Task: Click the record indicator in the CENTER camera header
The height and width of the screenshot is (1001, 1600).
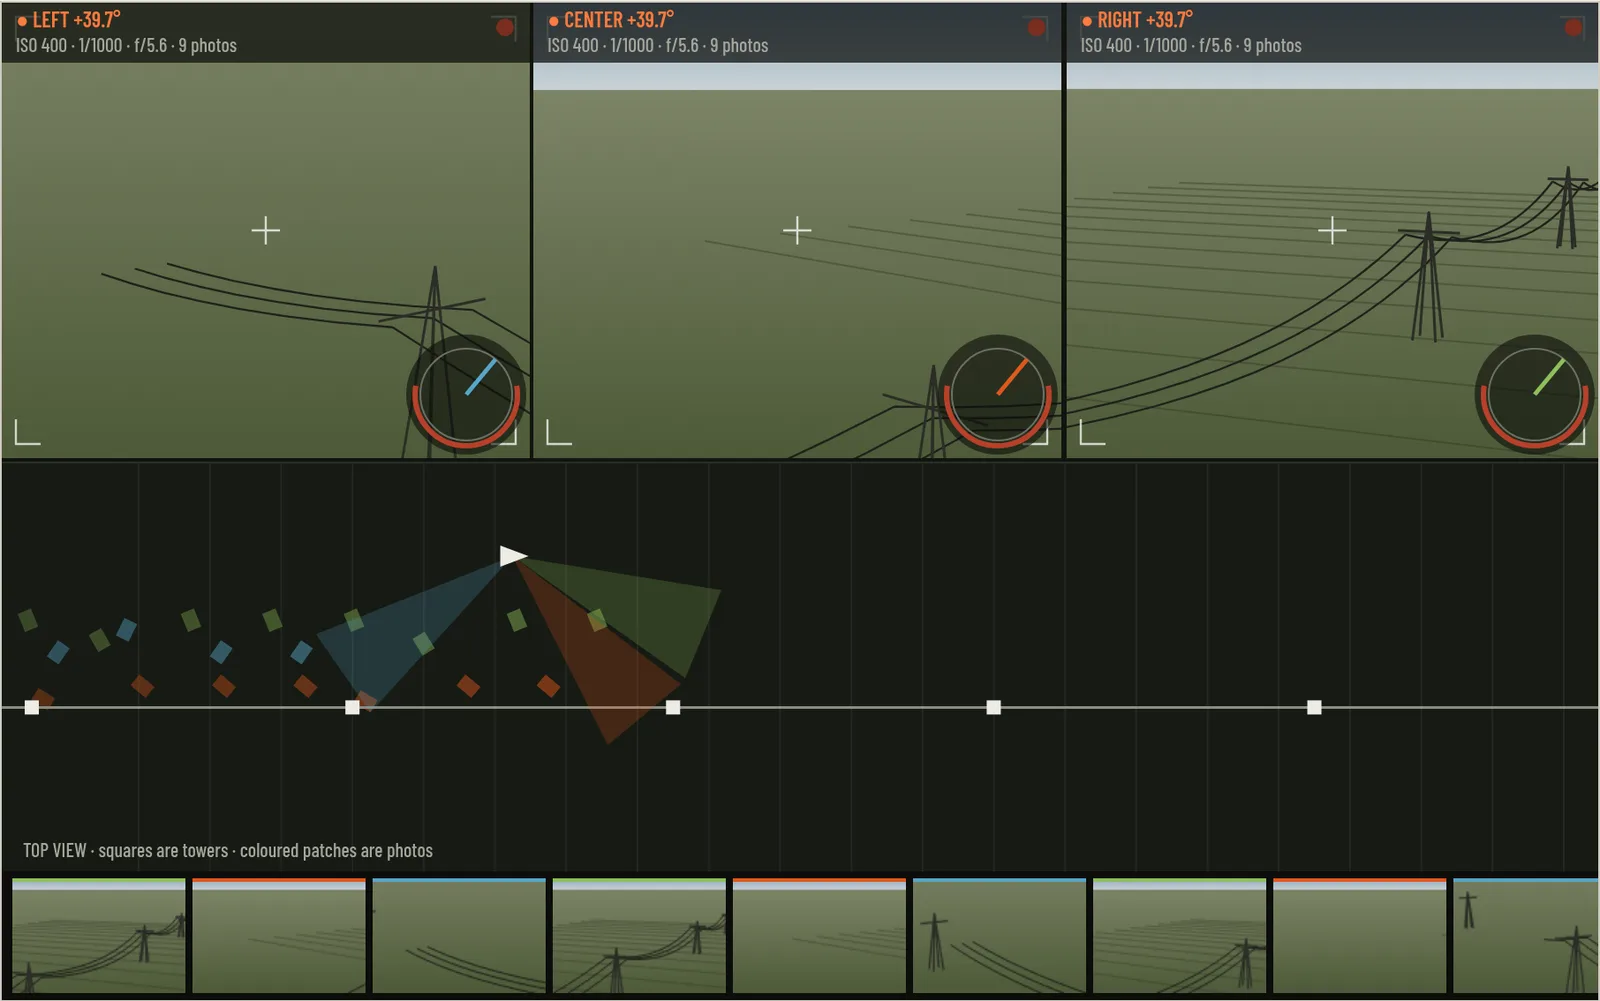Action: (x=1037, y=28)
